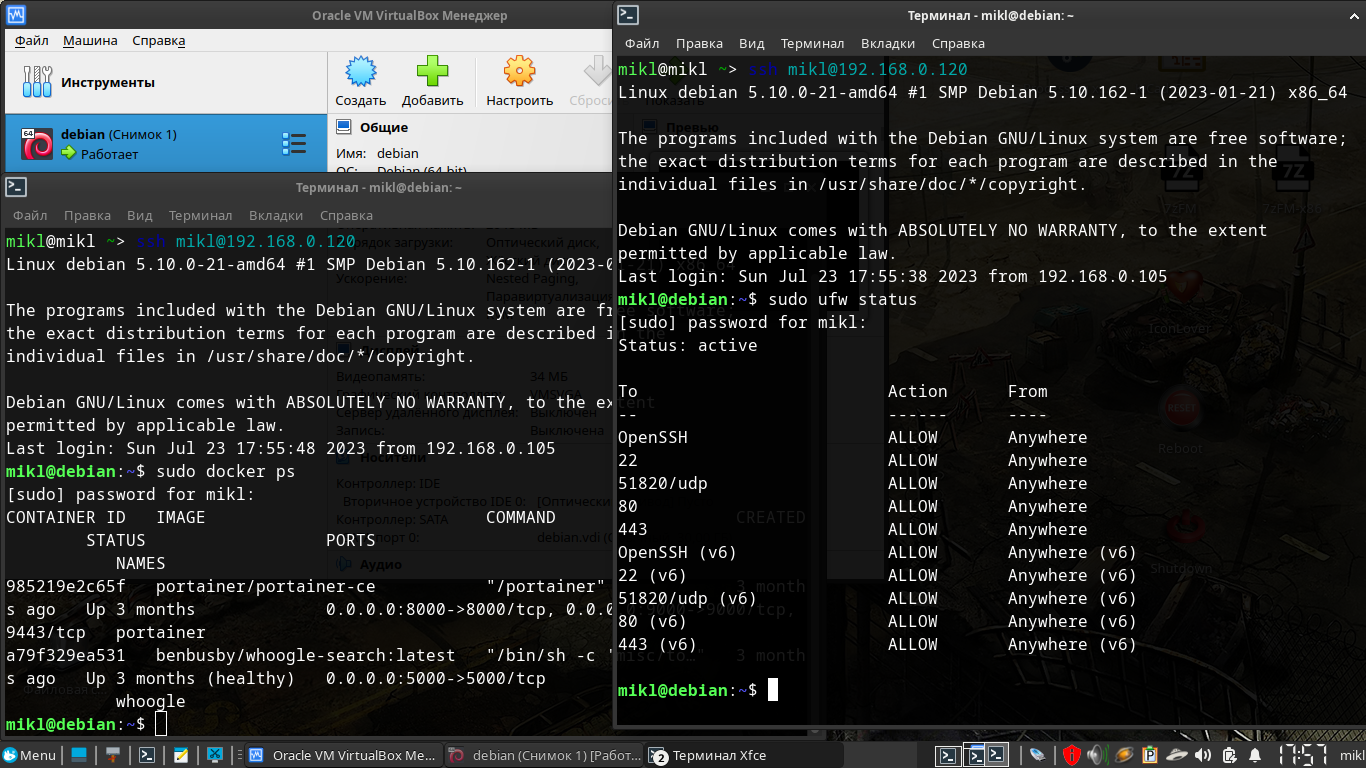Click the green Добавить (Add) plus icon
The image size is (1366, 768).
tap(432, 81)
